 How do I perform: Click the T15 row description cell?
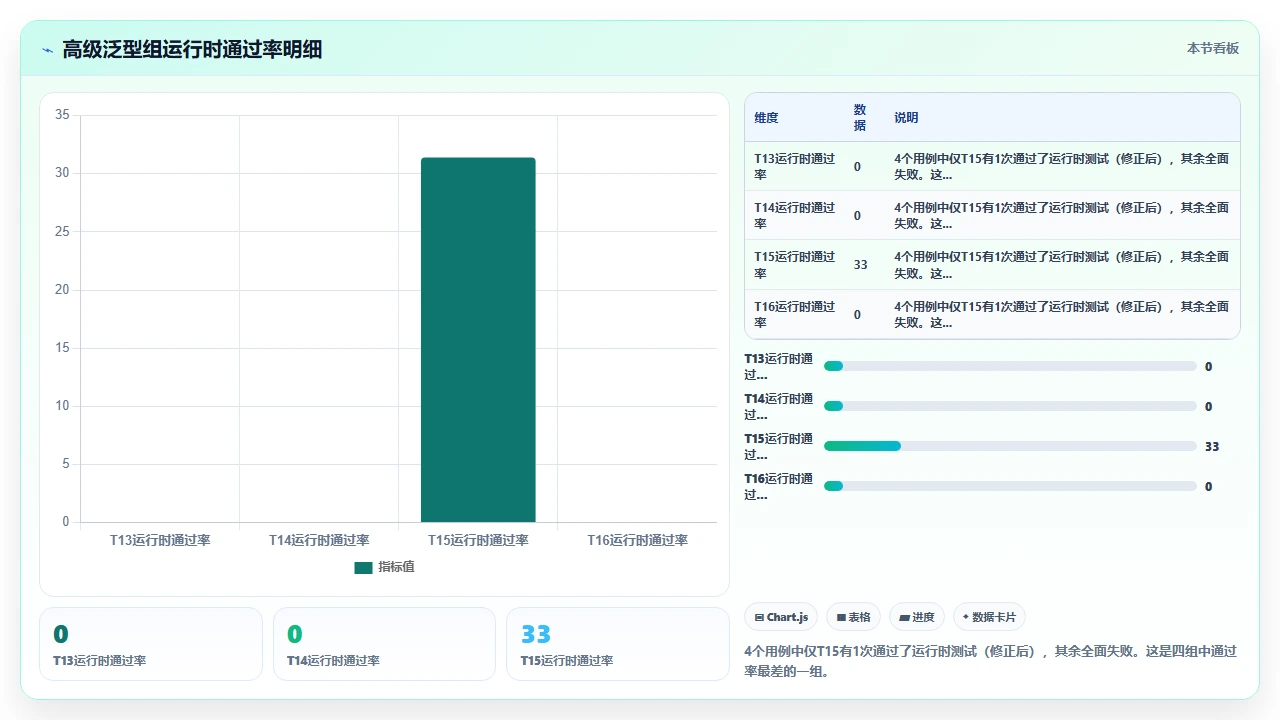click(x=1063, y=265)
